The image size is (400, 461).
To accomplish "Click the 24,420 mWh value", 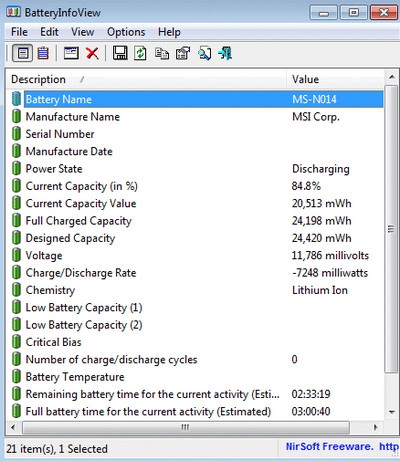I will point(321,238).
